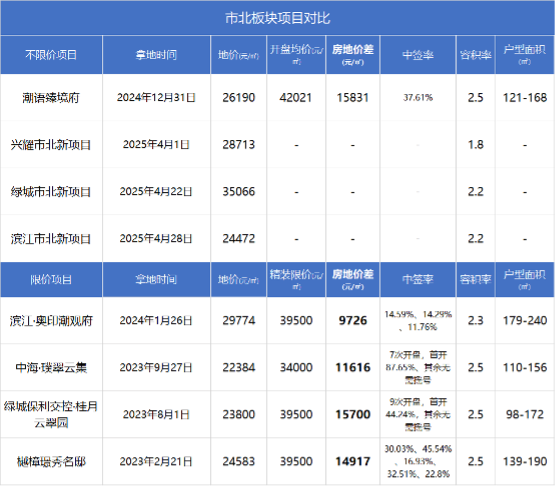
Task: Select the opening price 42021 cell
Action: click(x=296, y=97)
